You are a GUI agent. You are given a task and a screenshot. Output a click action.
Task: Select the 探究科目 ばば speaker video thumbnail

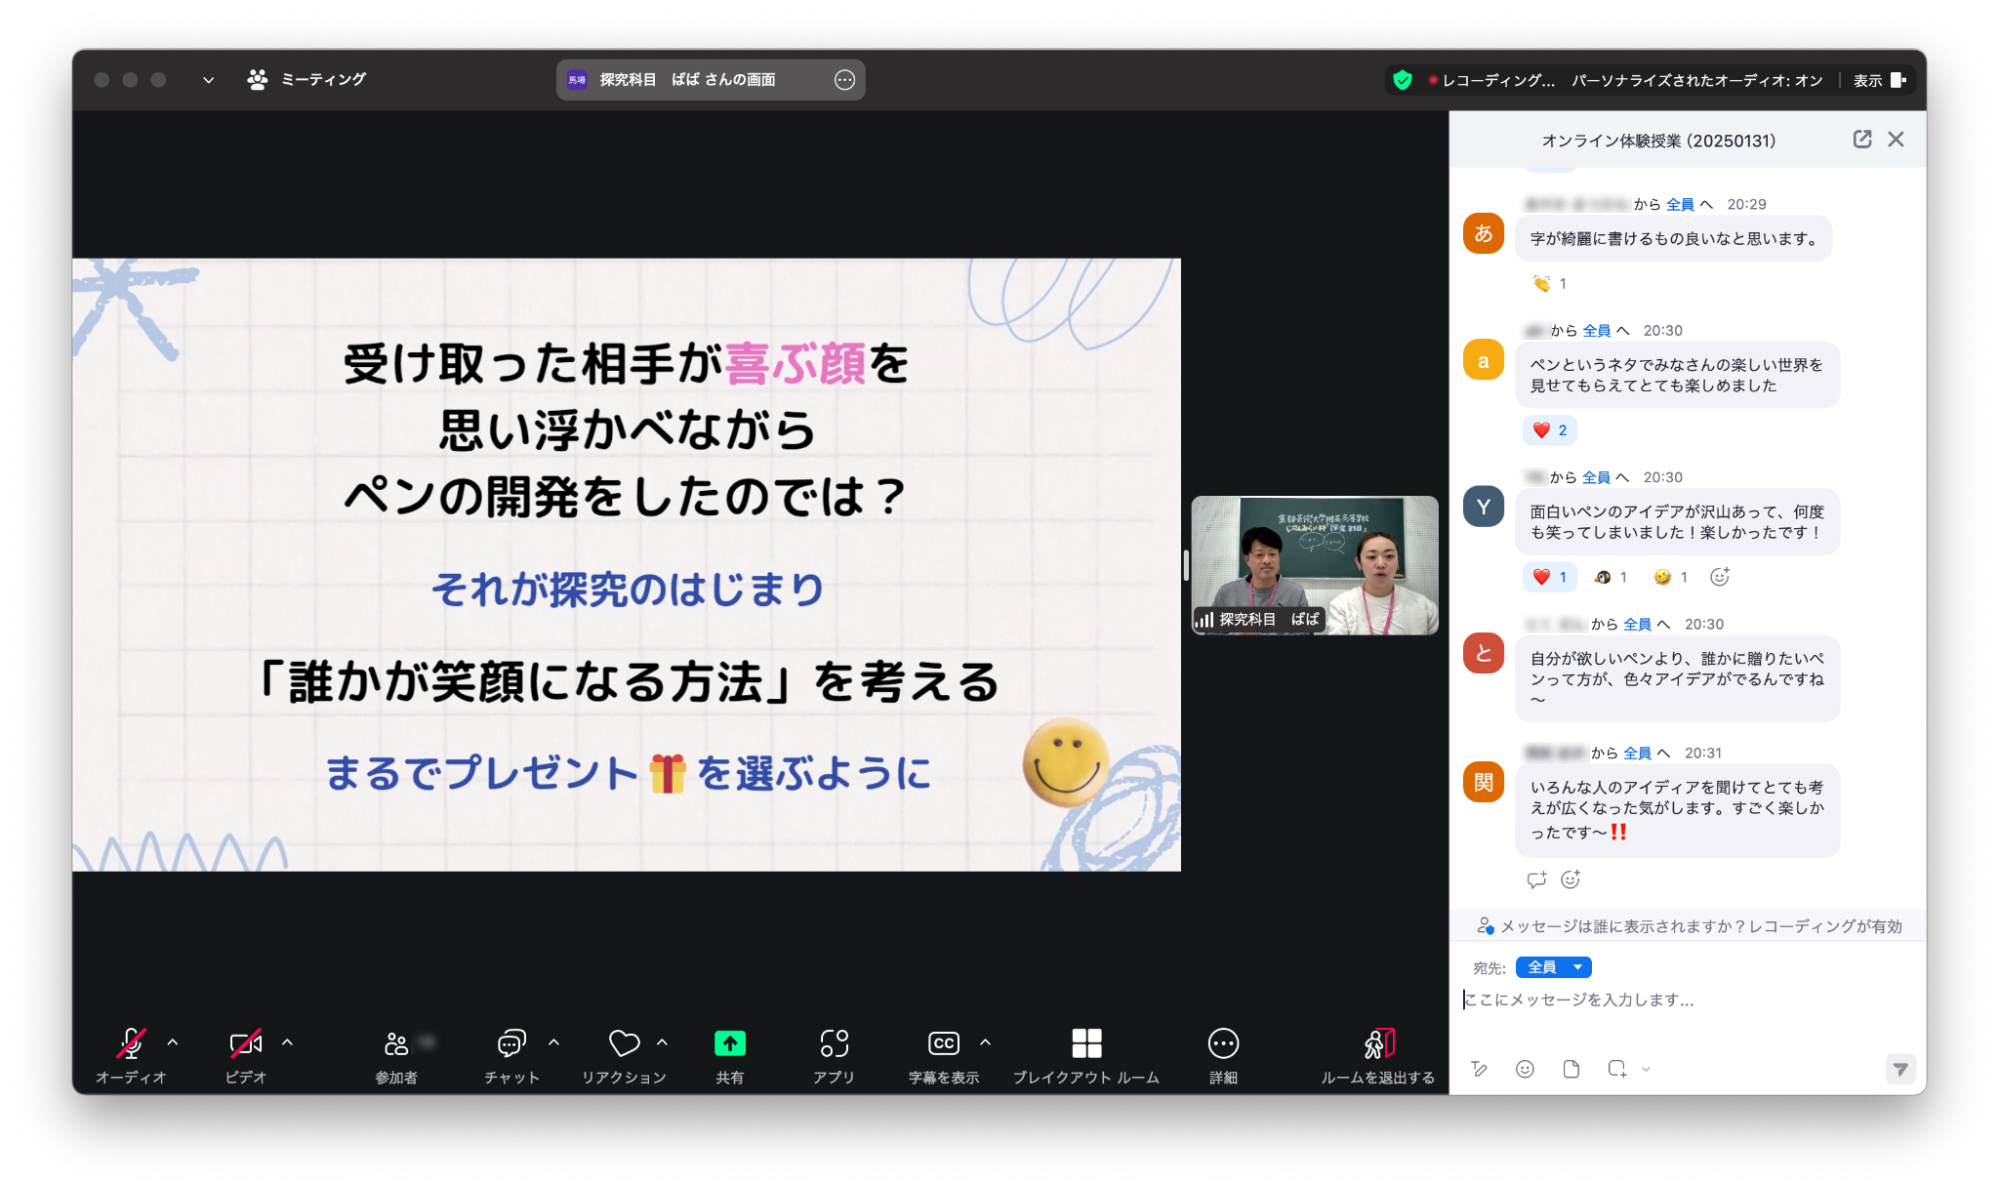click(x=1315, y=566)
